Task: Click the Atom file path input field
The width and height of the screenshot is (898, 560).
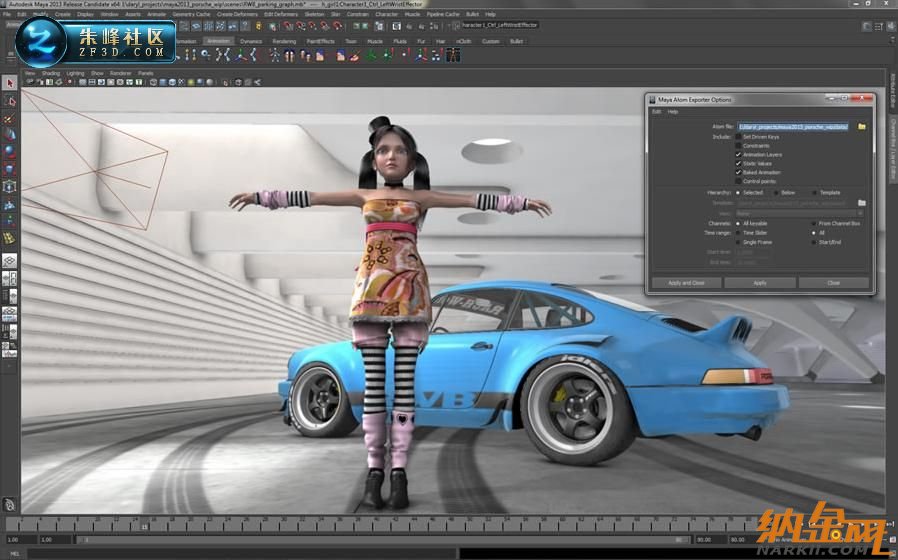Action: [793, 127]
